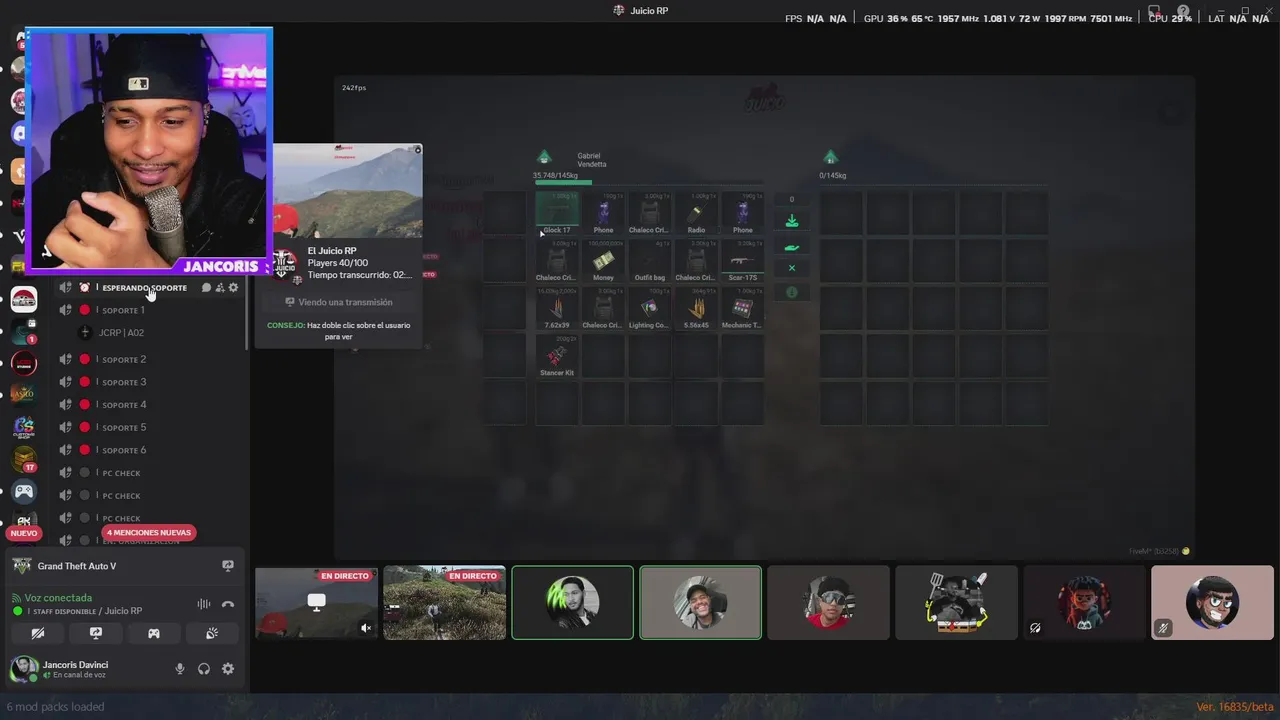Screen dimensions: 1280x720
Task: Select the tile with the red hooded avatar
Action: (1085, 603)
